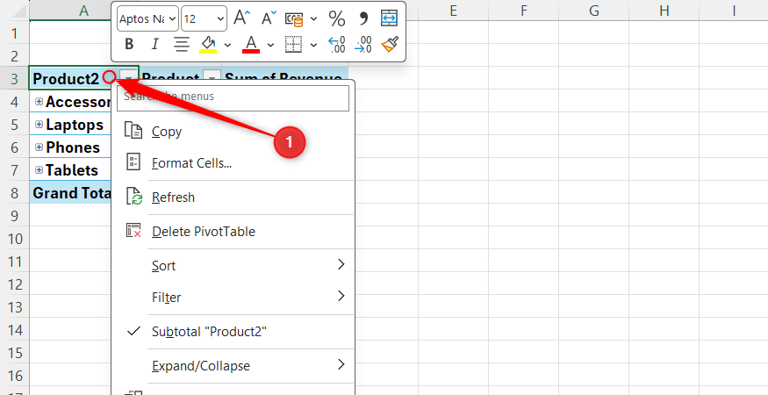The width and height of the screenshot is (768, 395).
Task: Click the Delete PivotTable icon
Action: [x=134, y=231]
